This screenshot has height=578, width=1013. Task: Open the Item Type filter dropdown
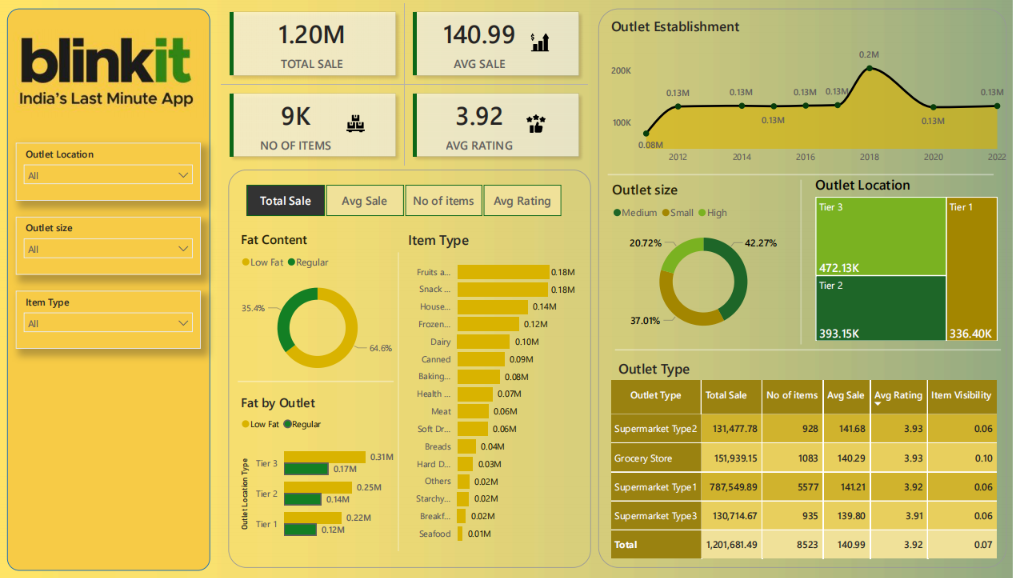pyautogui.click(x=108, y=323)
